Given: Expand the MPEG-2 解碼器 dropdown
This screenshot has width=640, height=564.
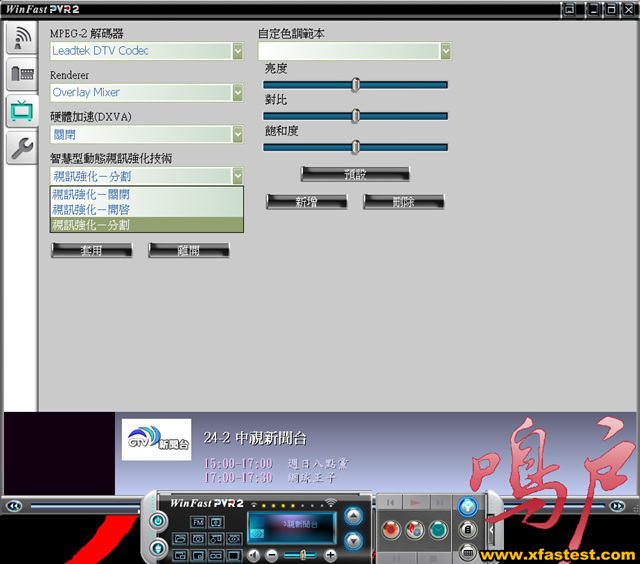Looking at the screenshot, I should click(238, 51).
